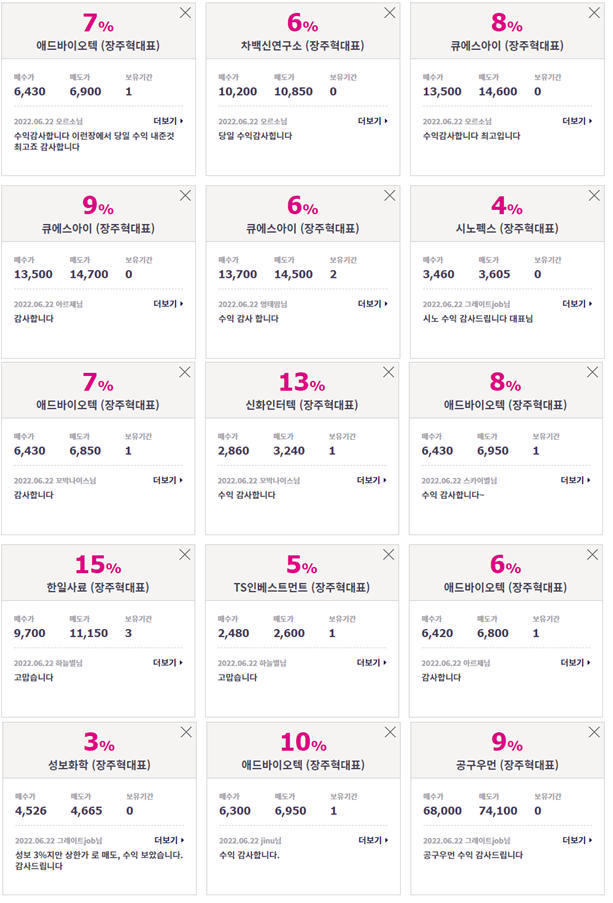This screenshot has width=613, height=903.
Task: Select the 15% profit figure for 한일사료
Action: pyautogui.click(x=98, y=564)
